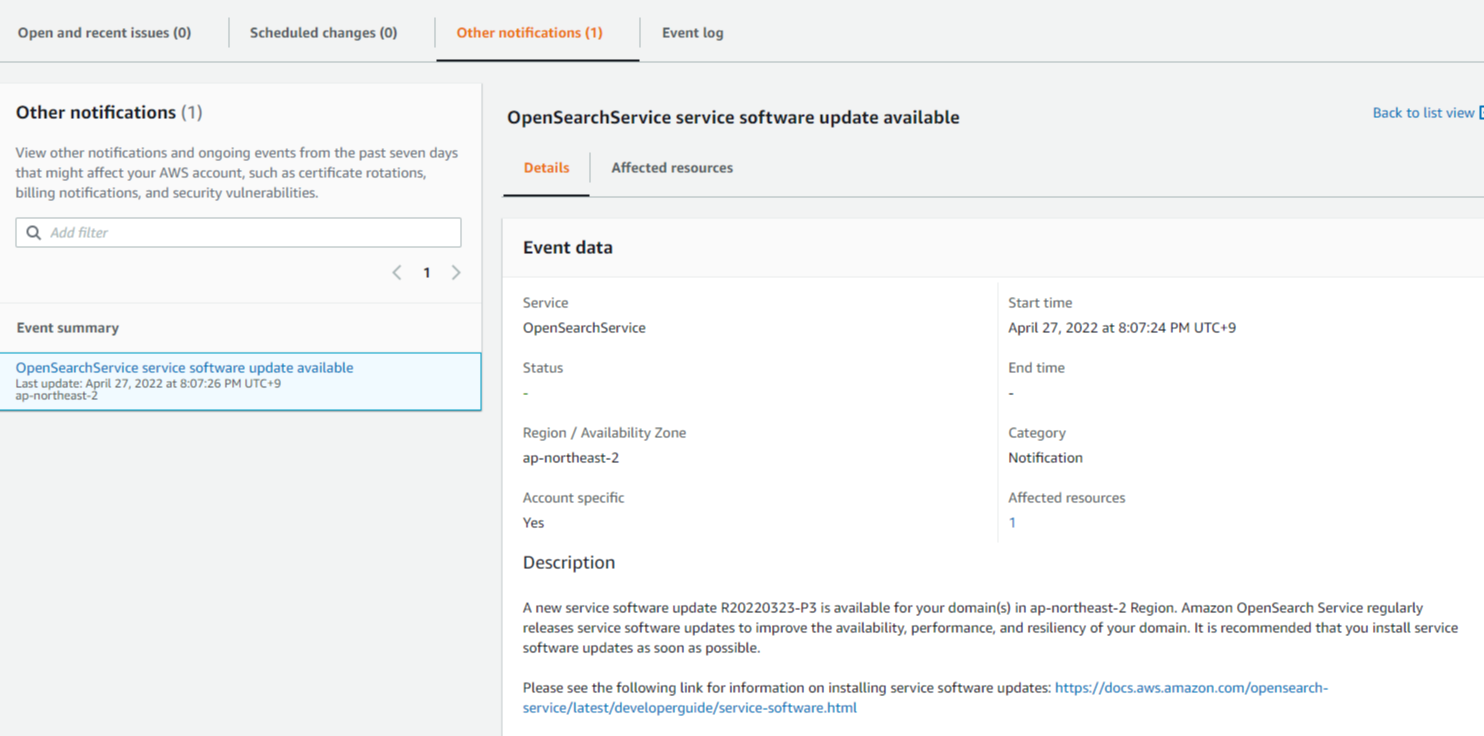Click the Event data panel heading
This screenshot has height=736, width=1484.
click(568, 248)
